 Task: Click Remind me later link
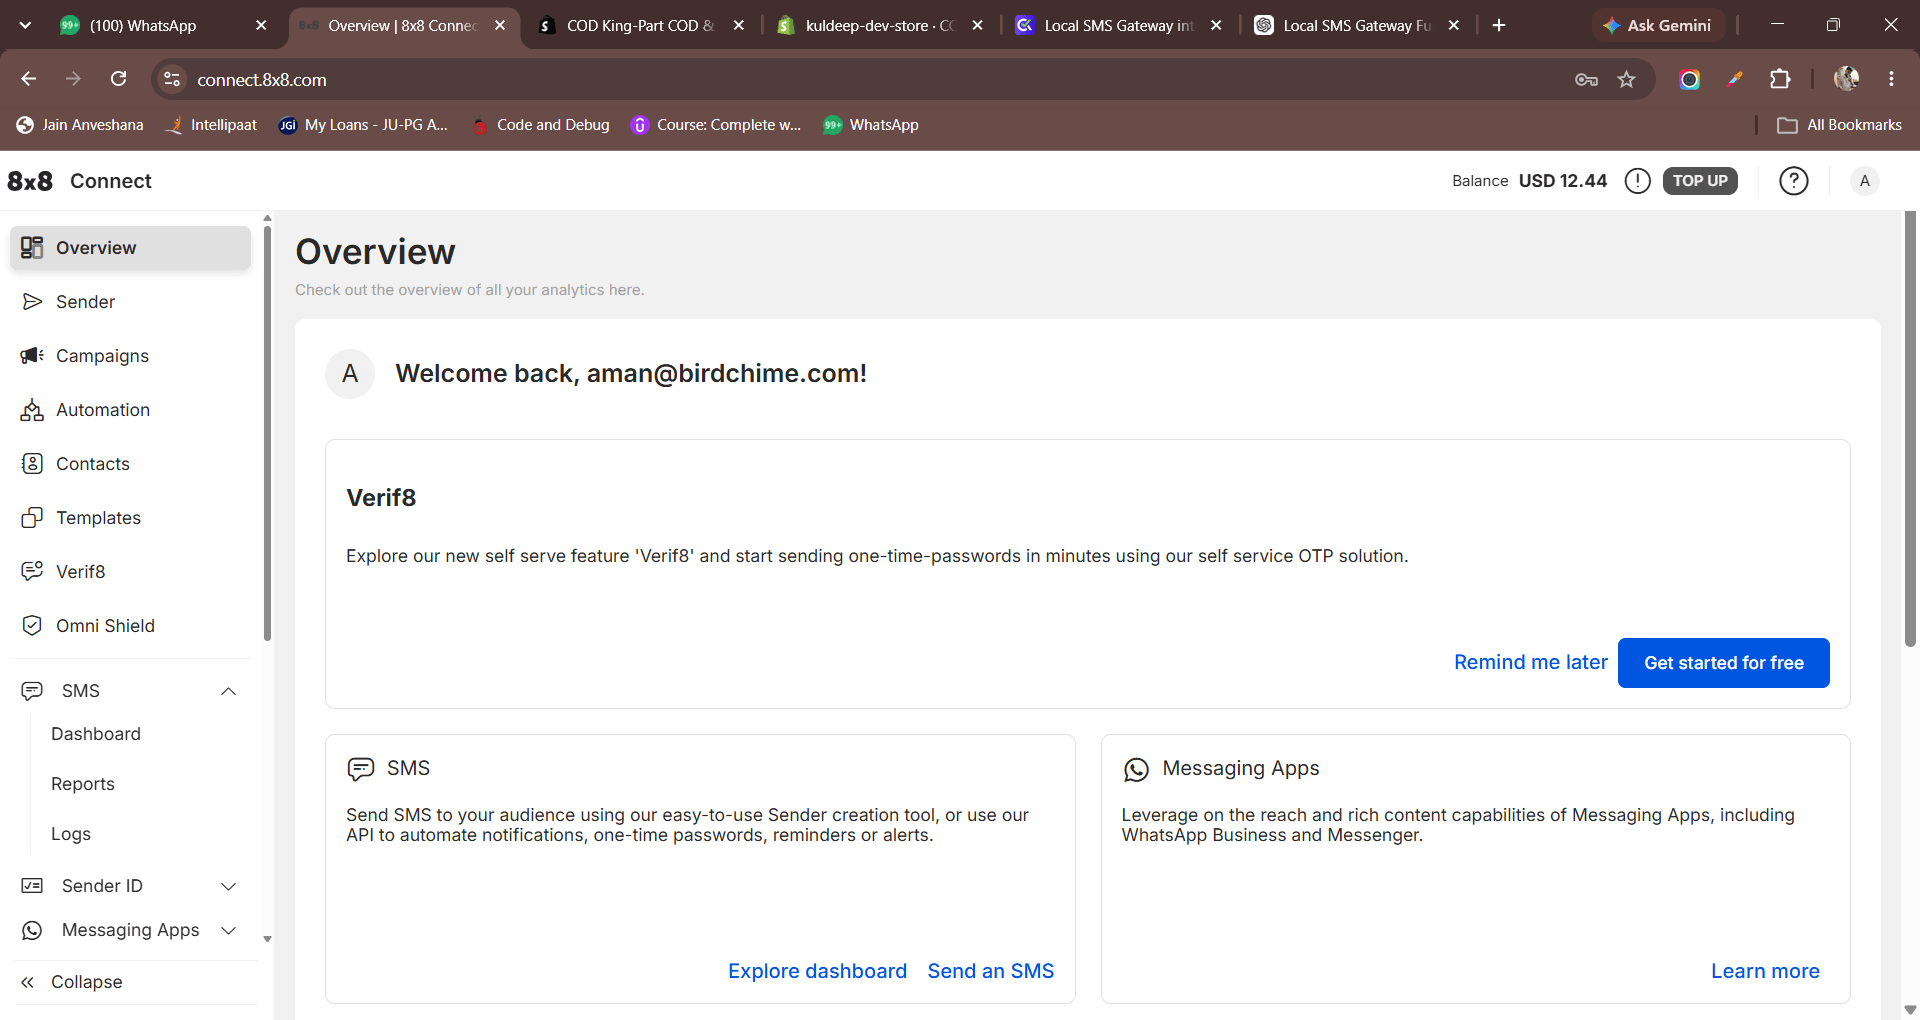click(x=1531, y=662)
